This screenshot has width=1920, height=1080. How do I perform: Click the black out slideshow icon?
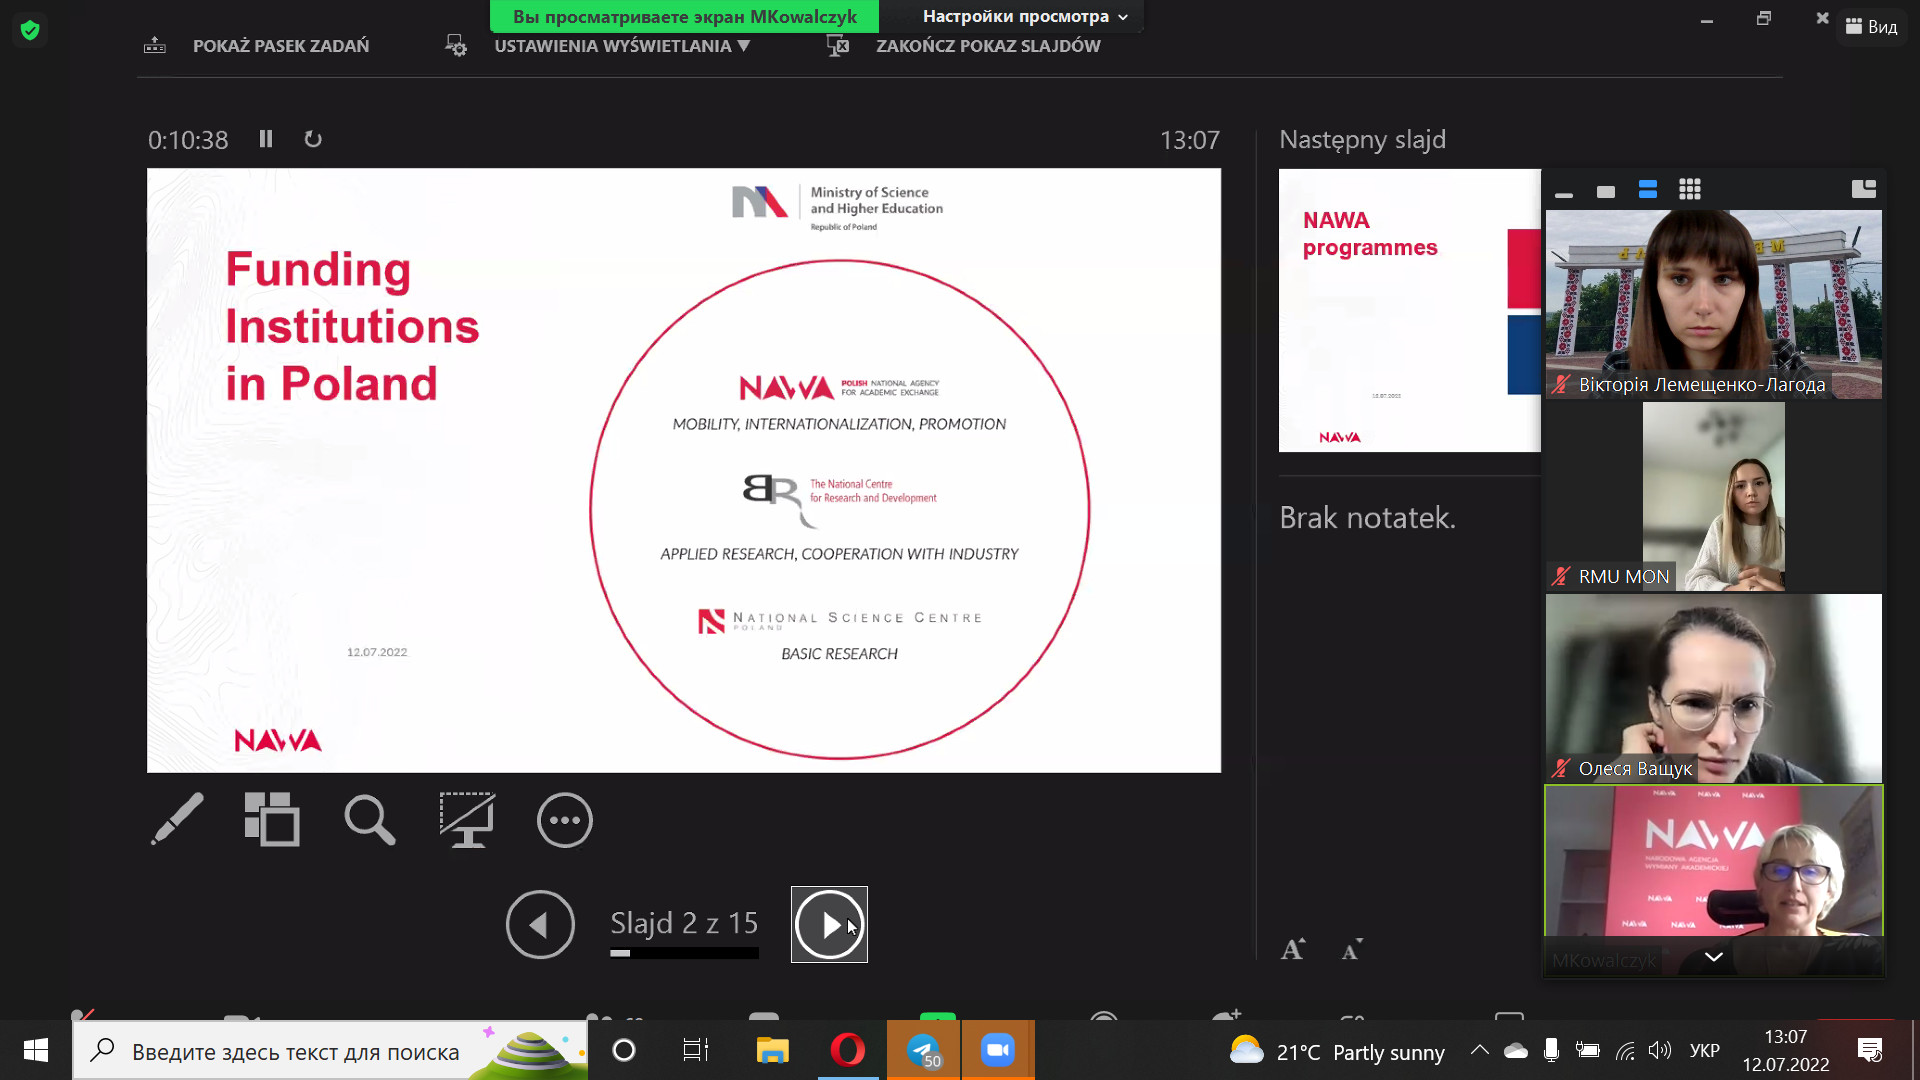tap(467, 820)
